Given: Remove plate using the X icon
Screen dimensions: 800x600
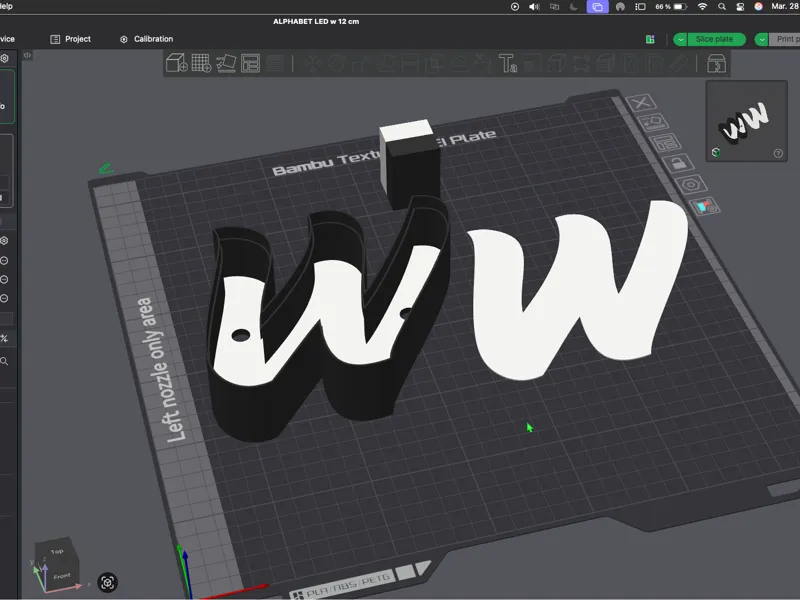Looking at the screenshot, I should pyautogui.click(x=641, y=103).
